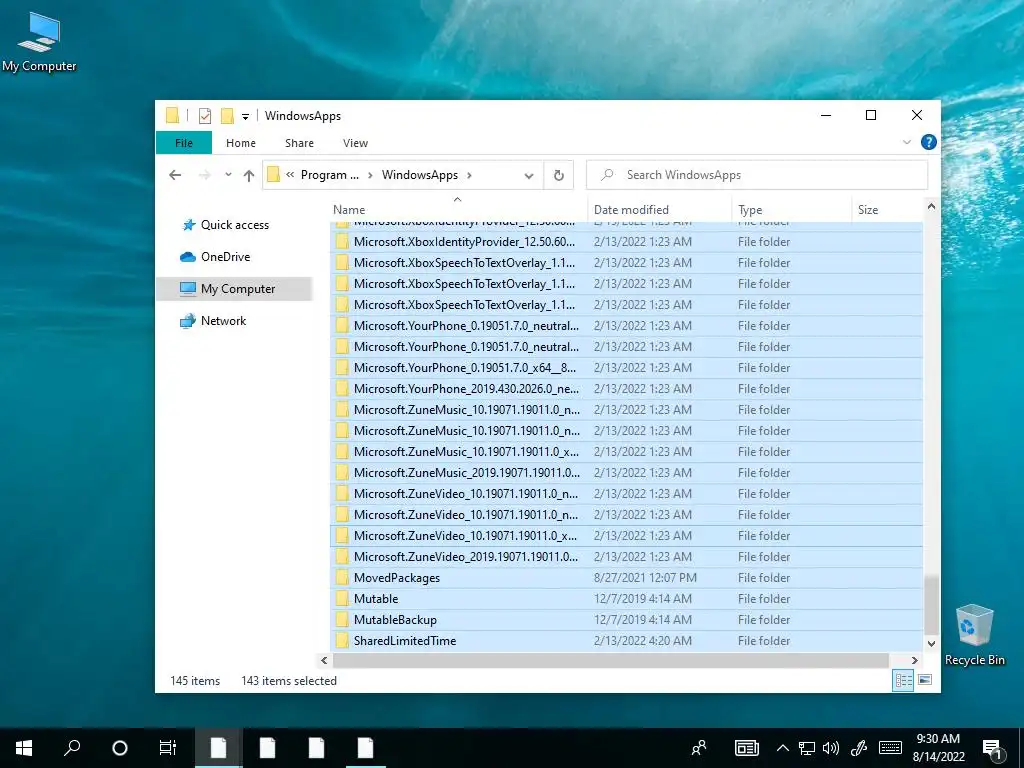Open the File ribbon tab
The width and height of the screenshot is (1024, 768).
tap(184, 143)
